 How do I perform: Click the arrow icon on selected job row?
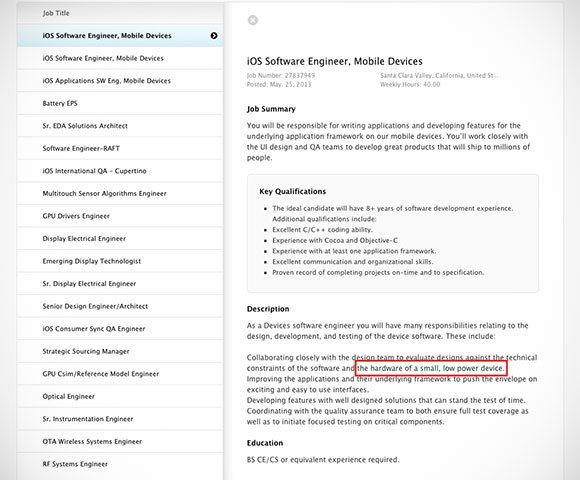click(214, 36)
